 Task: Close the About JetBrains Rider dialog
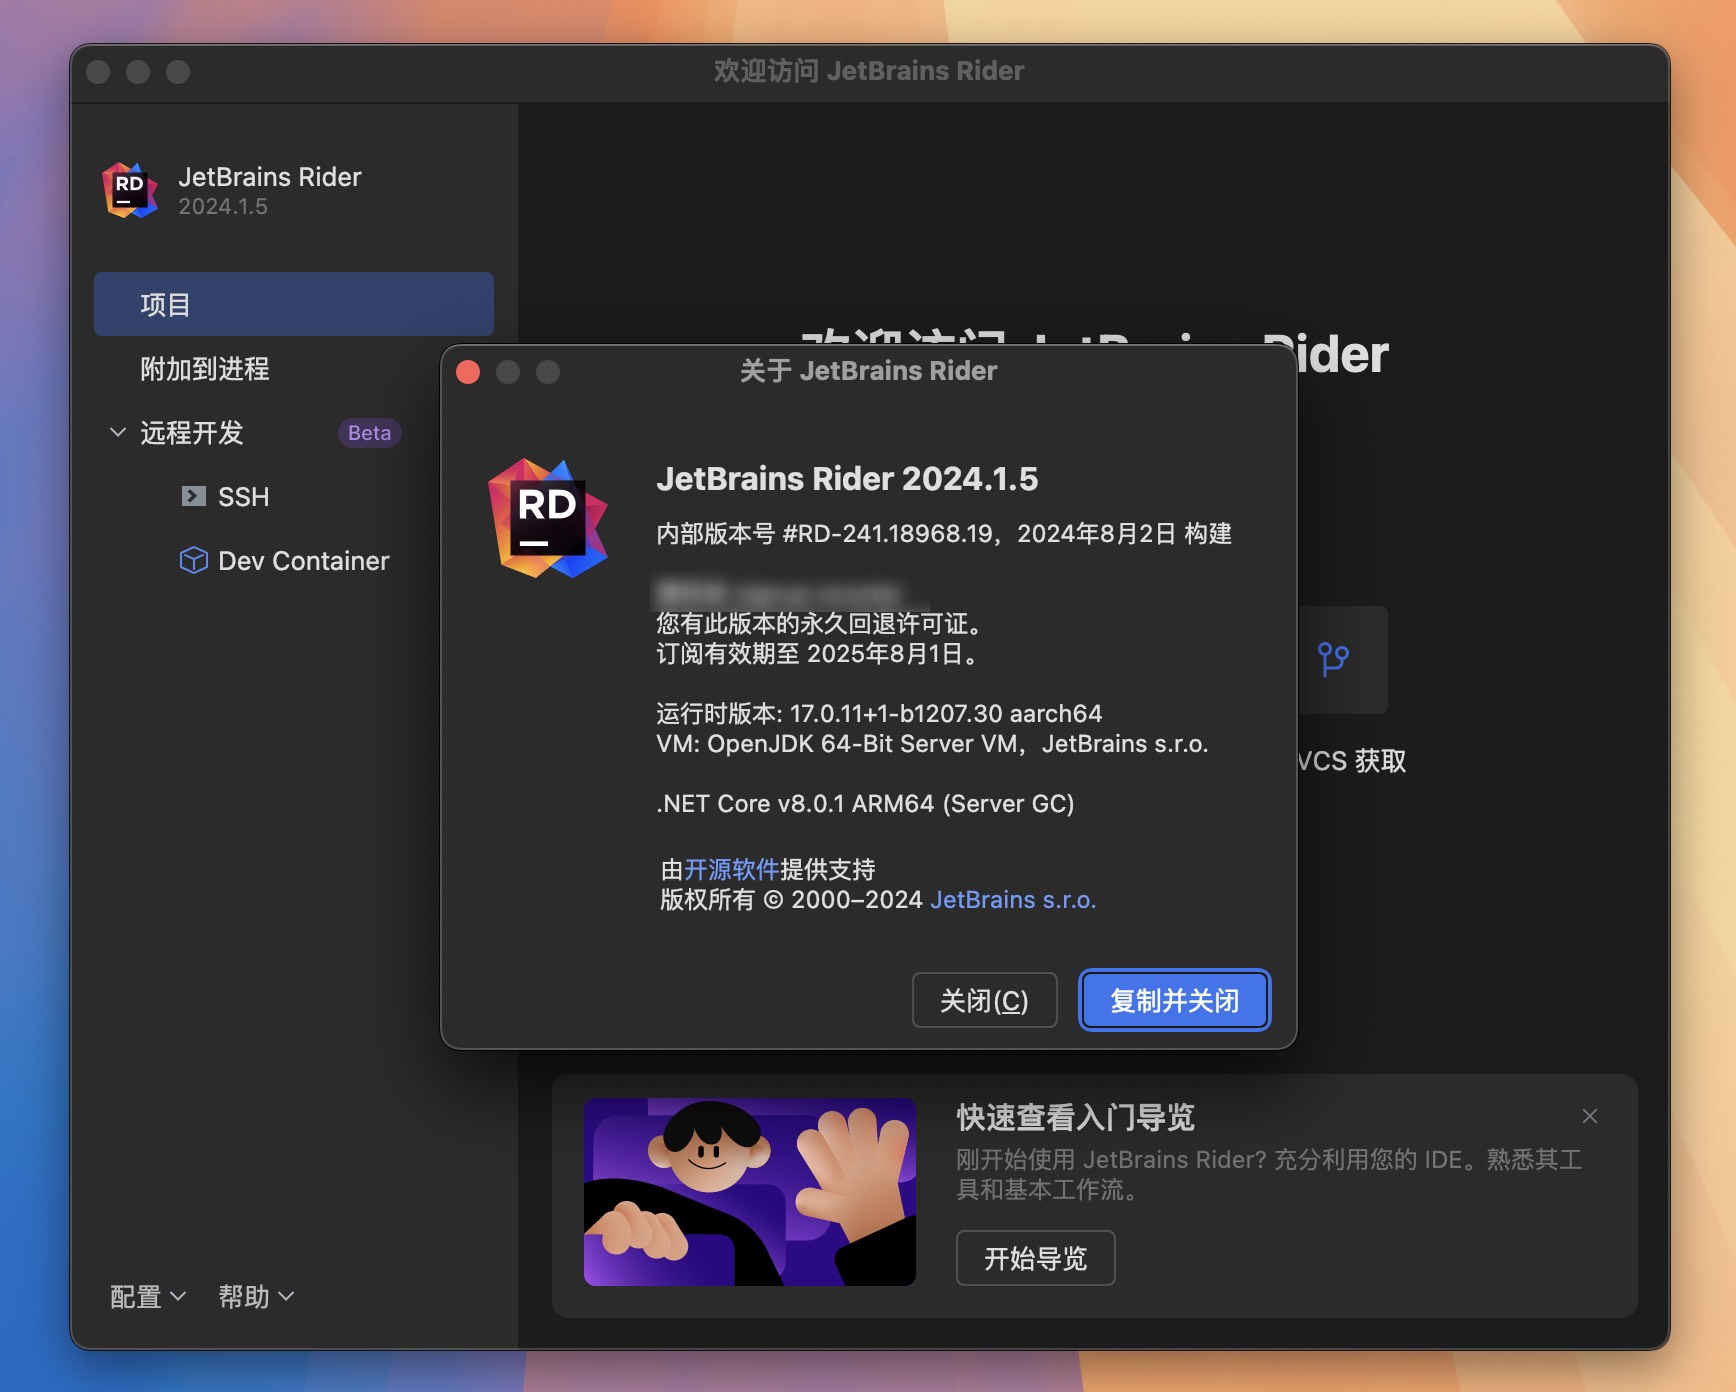point(468,372)
